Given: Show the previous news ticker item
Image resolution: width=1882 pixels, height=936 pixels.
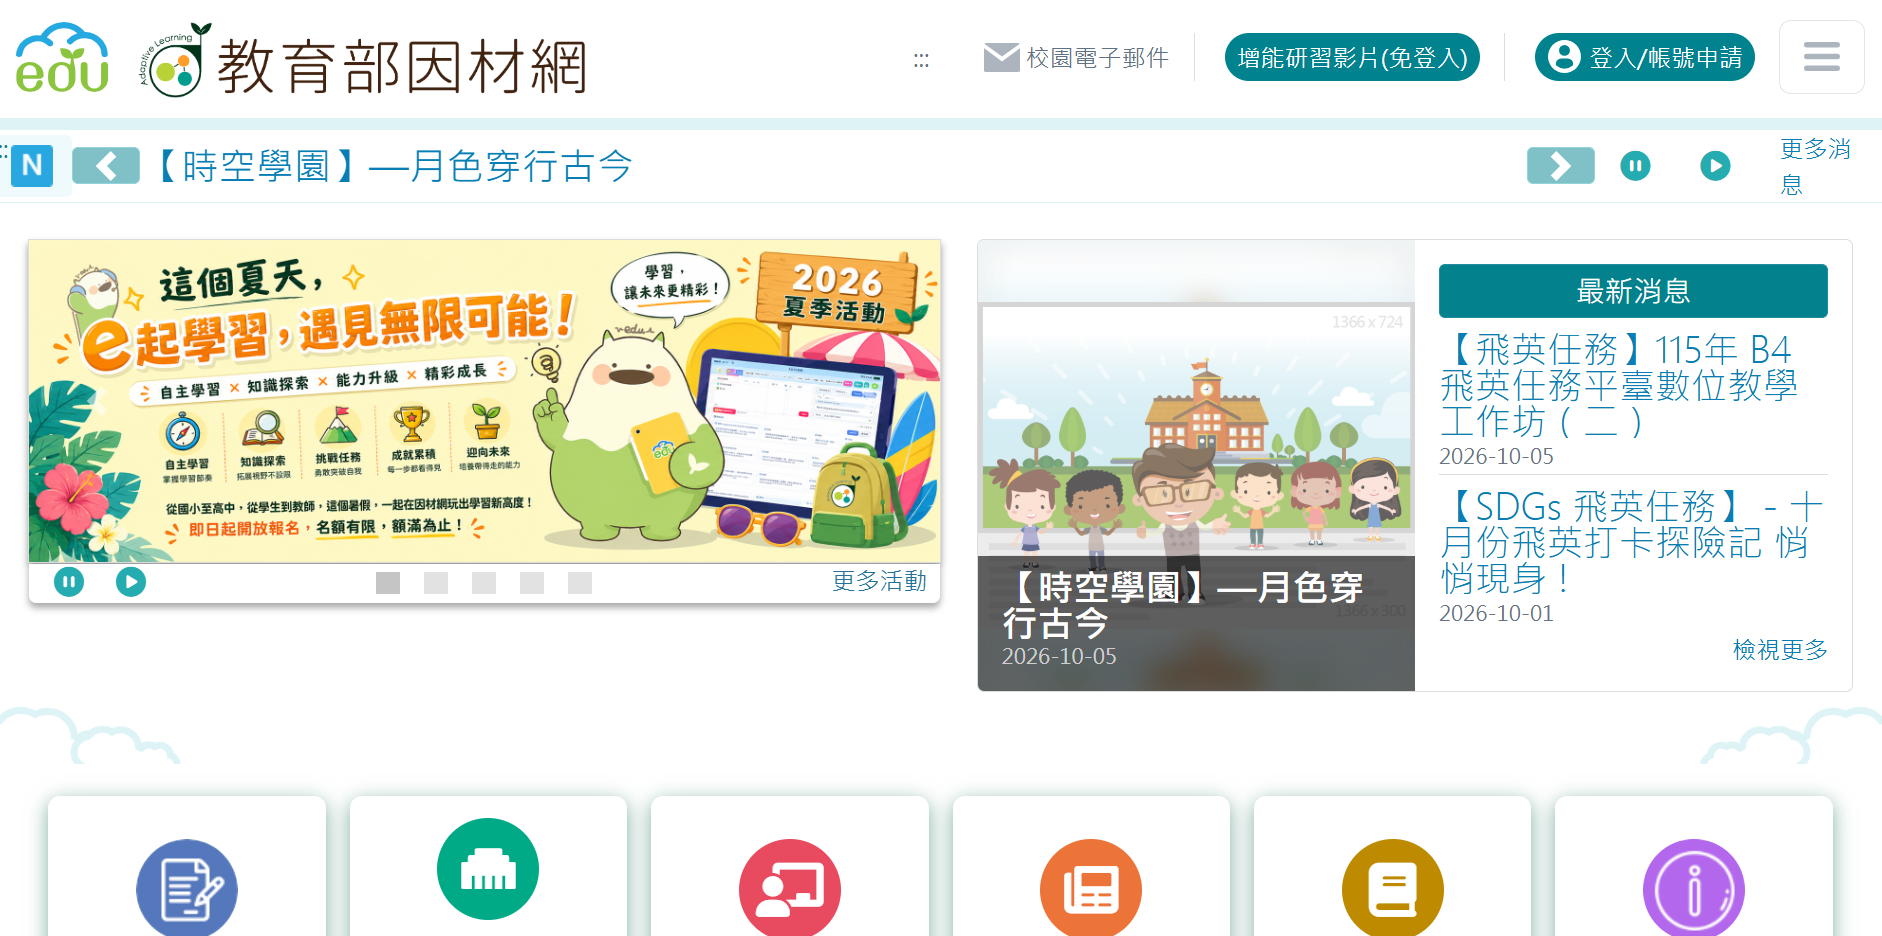Looking at the screenshot, I should tap(106, 166).
